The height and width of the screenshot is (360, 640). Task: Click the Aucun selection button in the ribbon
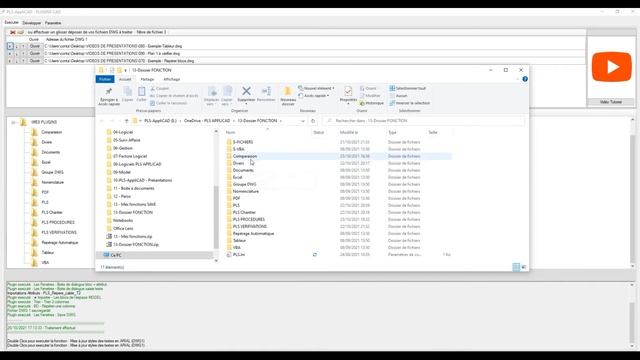point(398,96)
